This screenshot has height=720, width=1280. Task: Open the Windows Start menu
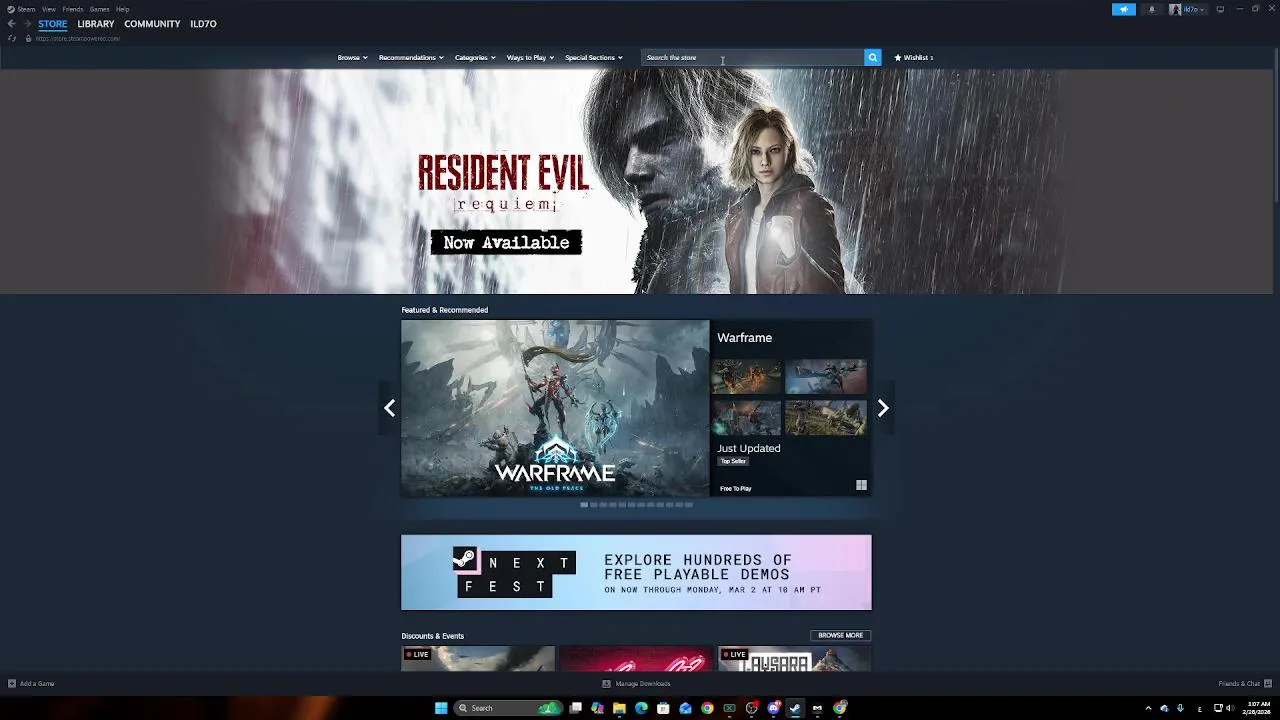click(441, 708)
